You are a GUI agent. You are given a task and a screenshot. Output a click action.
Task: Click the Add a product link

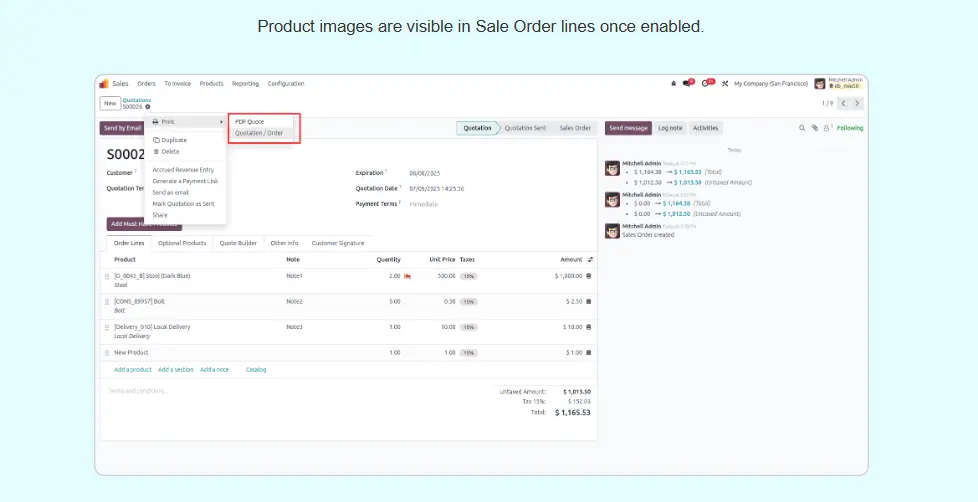(x=132, y=370)
